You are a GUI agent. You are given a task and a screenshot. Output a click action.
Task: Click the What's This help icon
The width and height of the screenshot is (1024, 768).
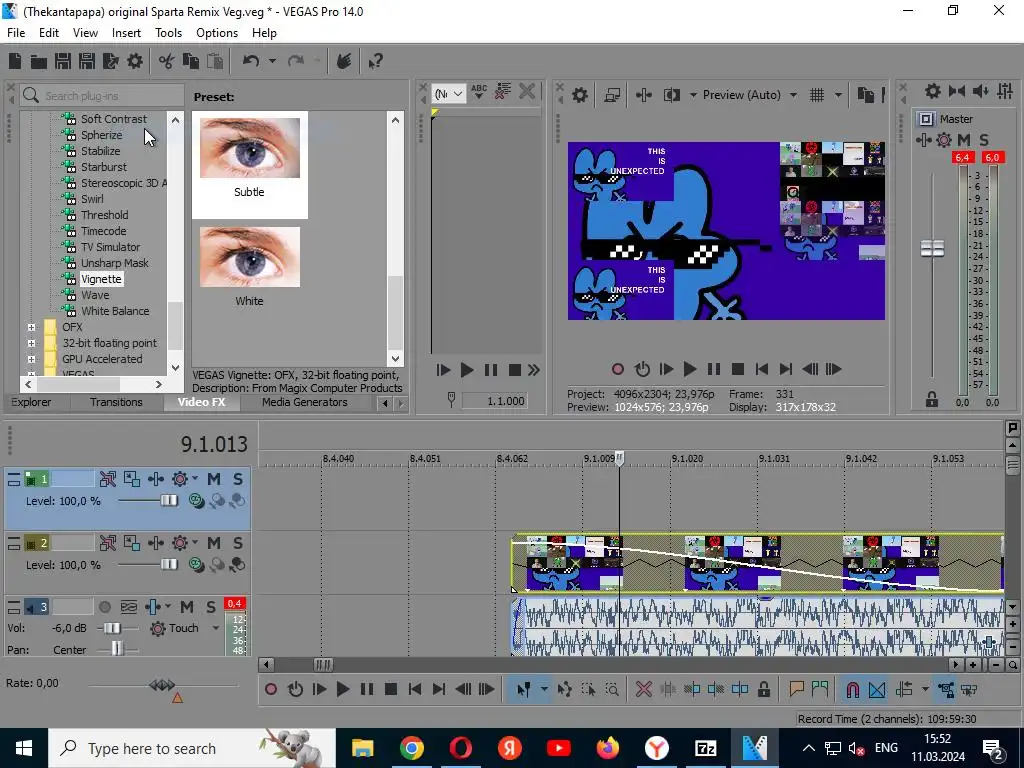375,61
